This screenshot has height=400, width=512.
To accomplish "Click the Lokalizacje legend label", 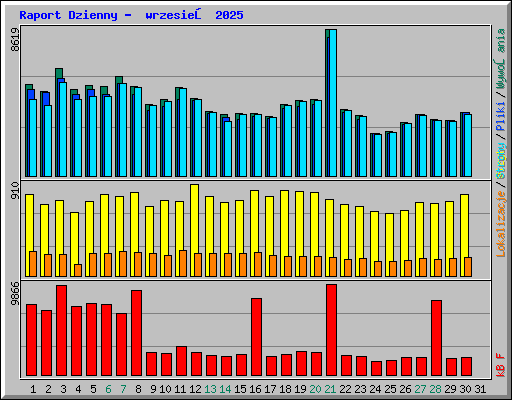I will point(501,224).
